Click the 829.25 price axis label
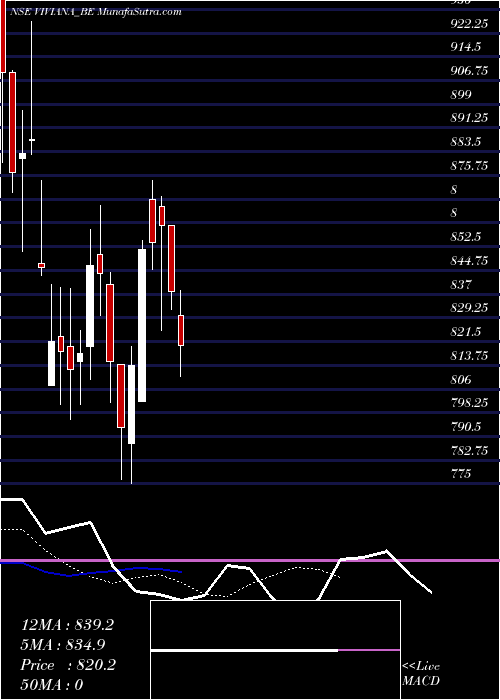Viewport: 500px width, 700px height. pyautogui.click(x=469, y=308)
